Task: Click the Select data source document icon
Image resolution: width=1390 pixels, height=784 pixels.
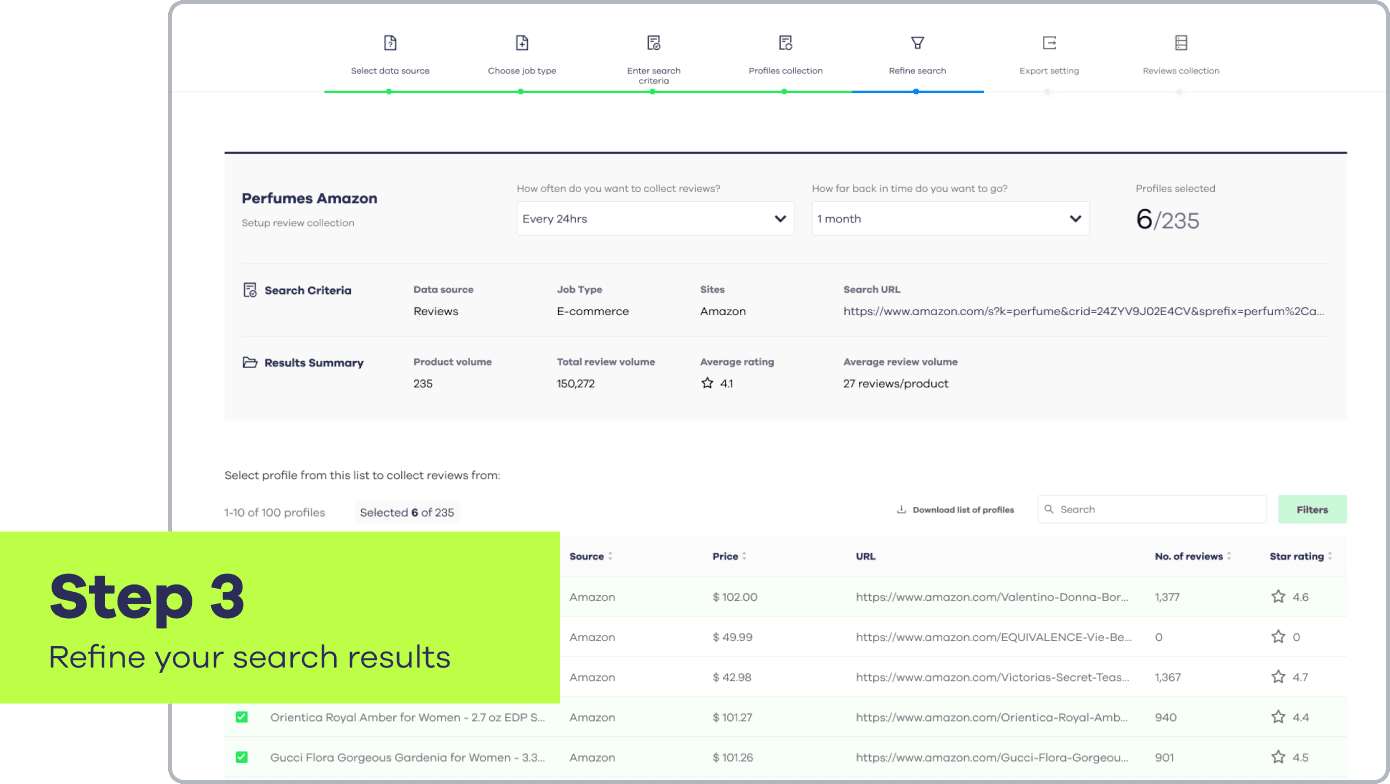Action: click(389, 43)
